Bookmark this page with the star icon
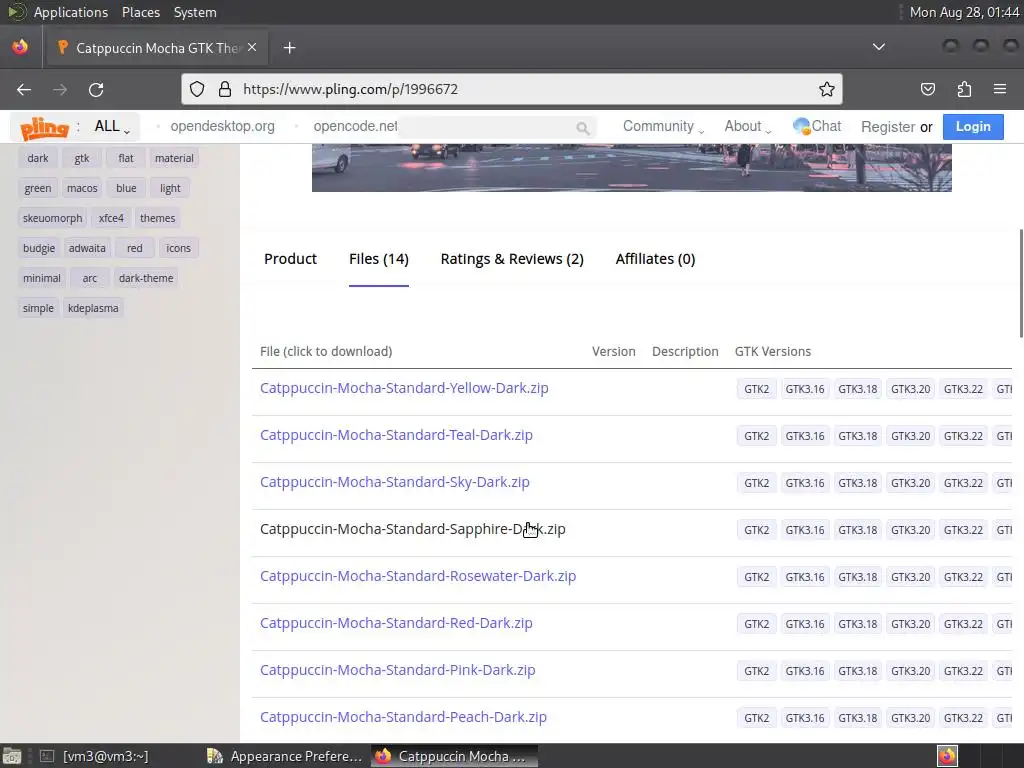The height and width of the screenshot is (768, 1024). click(x=826, y=89)
